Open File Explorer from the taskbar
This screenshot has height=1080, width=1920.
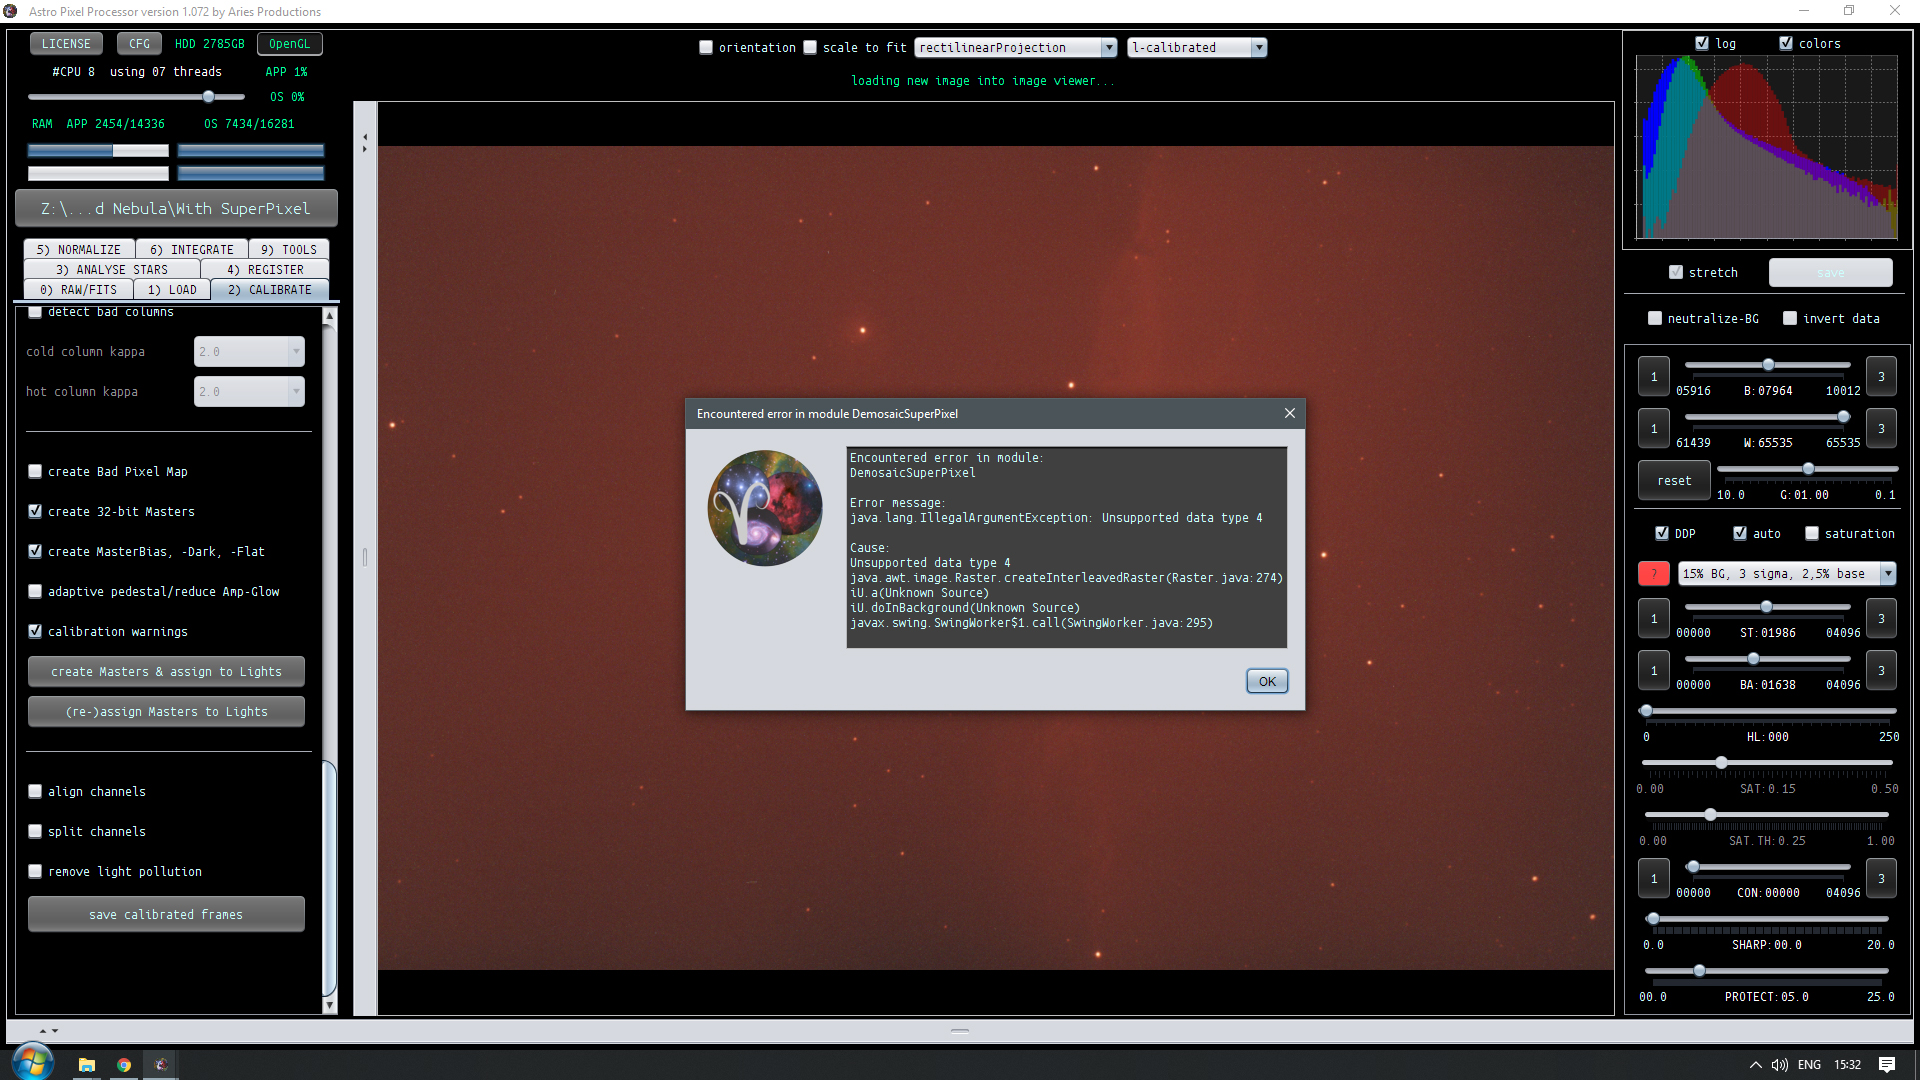pos(87,1065)
